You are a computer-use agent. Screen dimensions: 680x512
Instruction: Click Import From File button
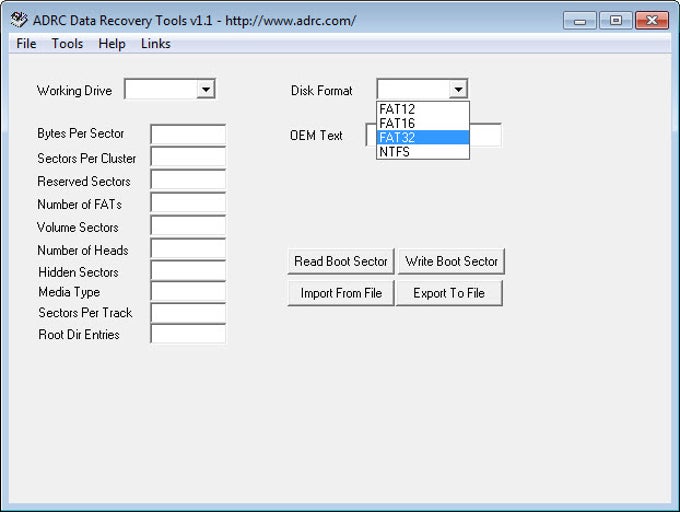341,293
